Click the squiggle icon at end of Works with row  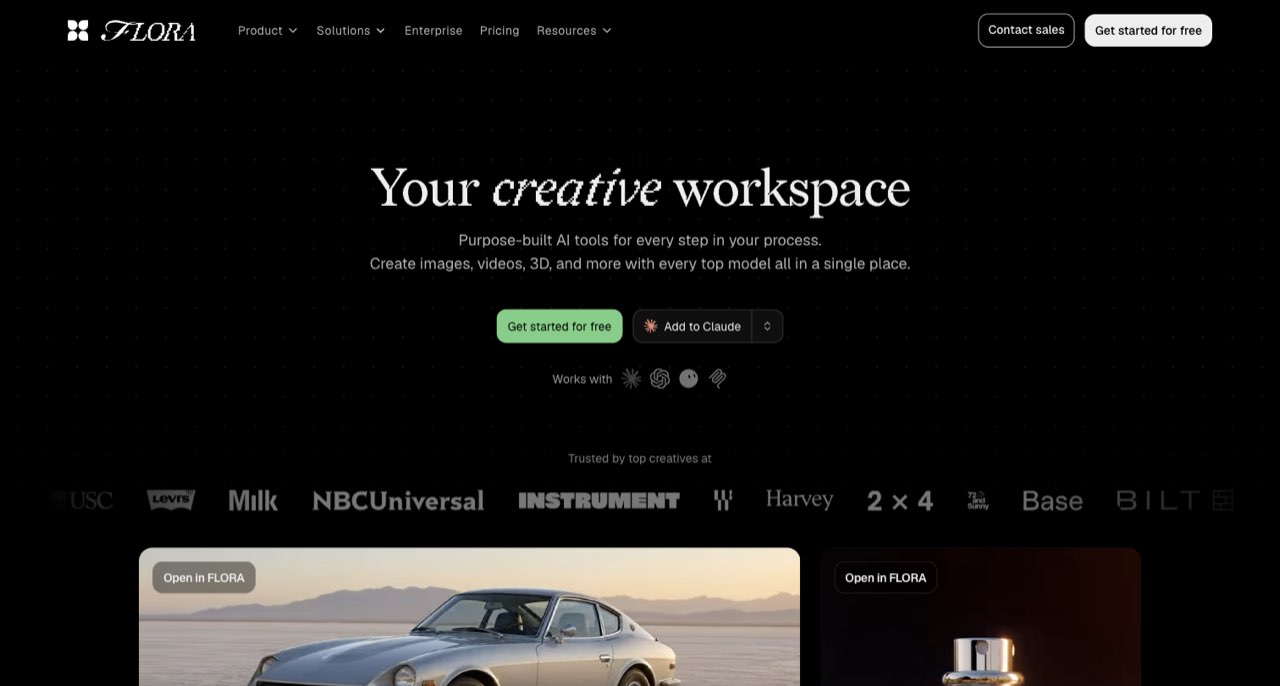718,378
